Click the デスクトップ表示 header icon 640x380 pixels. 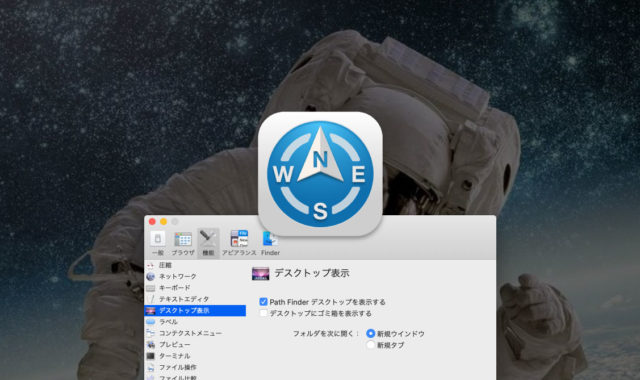[260, 273]
